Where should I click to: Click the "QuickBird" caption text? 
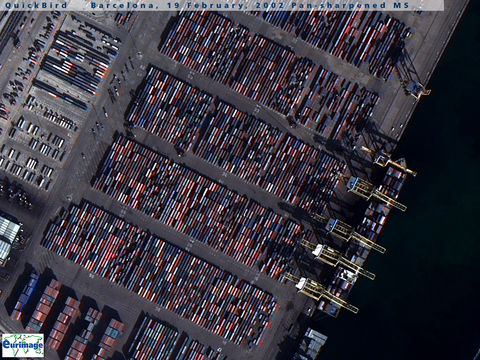[36, 5]
